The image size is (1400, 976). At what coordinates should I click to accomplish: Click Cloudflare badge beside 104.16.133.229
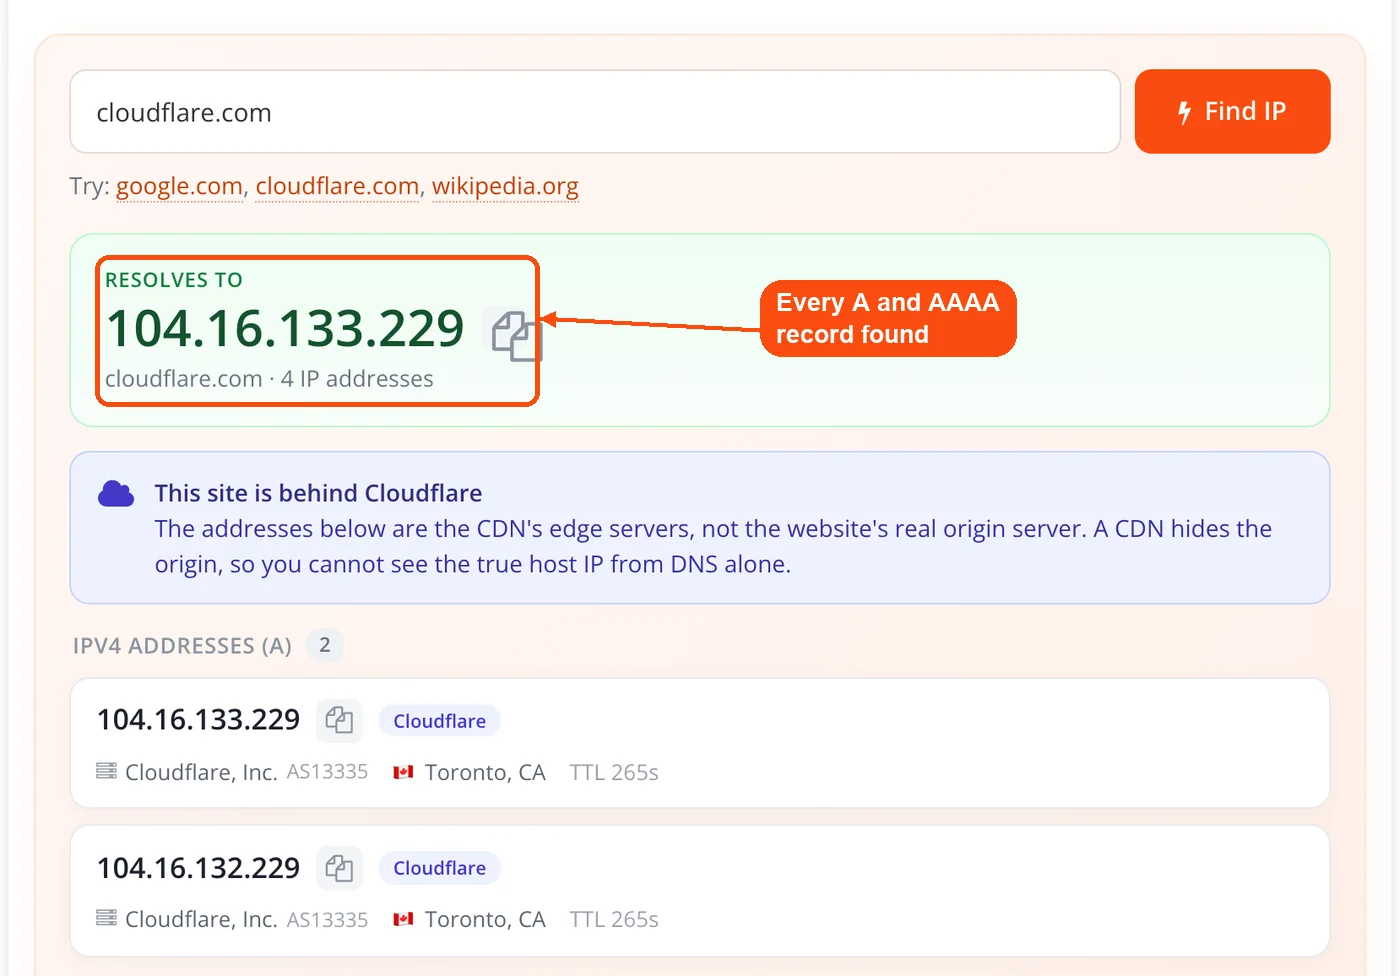point(439,721)
